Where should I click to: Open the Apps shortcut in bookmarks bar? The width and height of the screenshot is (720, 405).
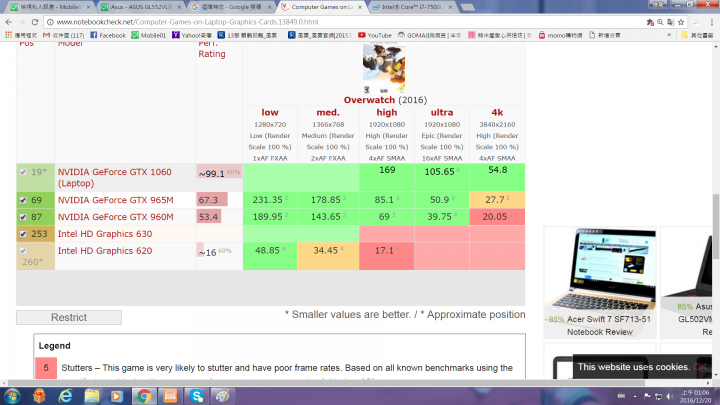(x=21, y=35)
